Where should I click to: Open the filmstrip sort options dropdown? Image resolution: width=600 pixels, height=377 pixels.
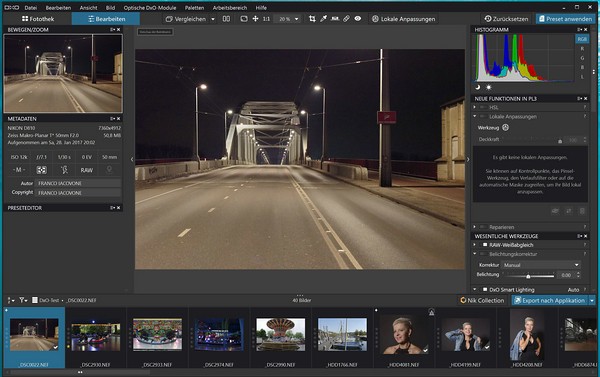coord(11,300)
